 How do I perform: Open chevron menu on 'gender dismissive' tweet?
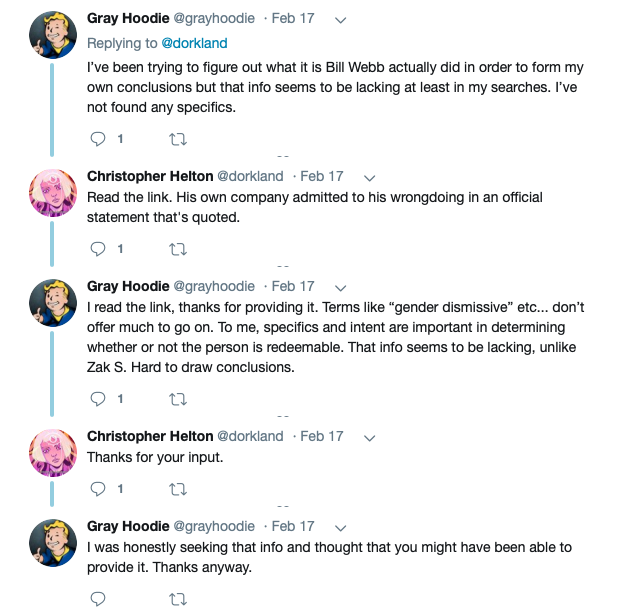coord(340,288)
